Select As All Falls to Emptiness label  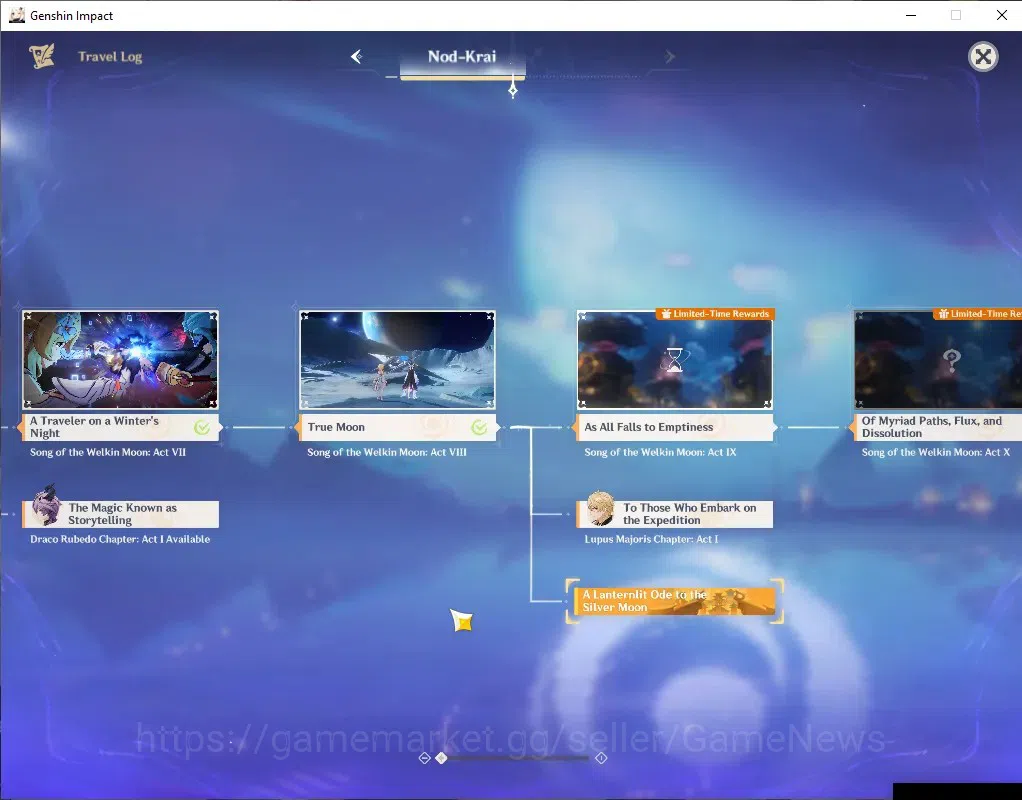tap(675, 427)
